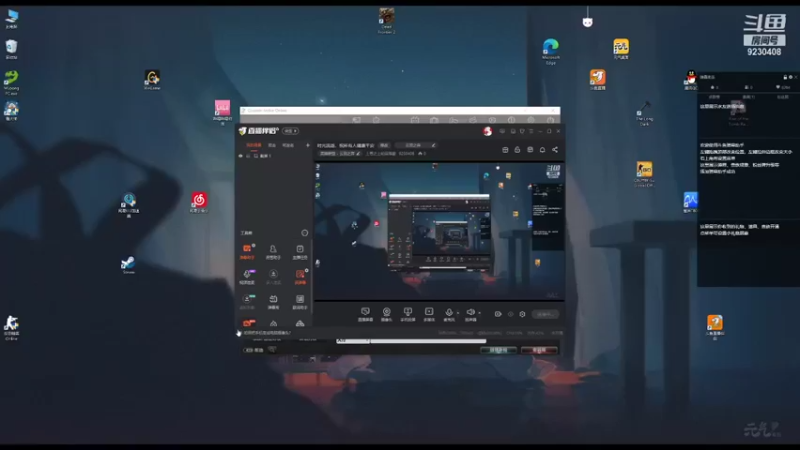Open the middle tool in third toolbox row

click(x=273, y=302)
